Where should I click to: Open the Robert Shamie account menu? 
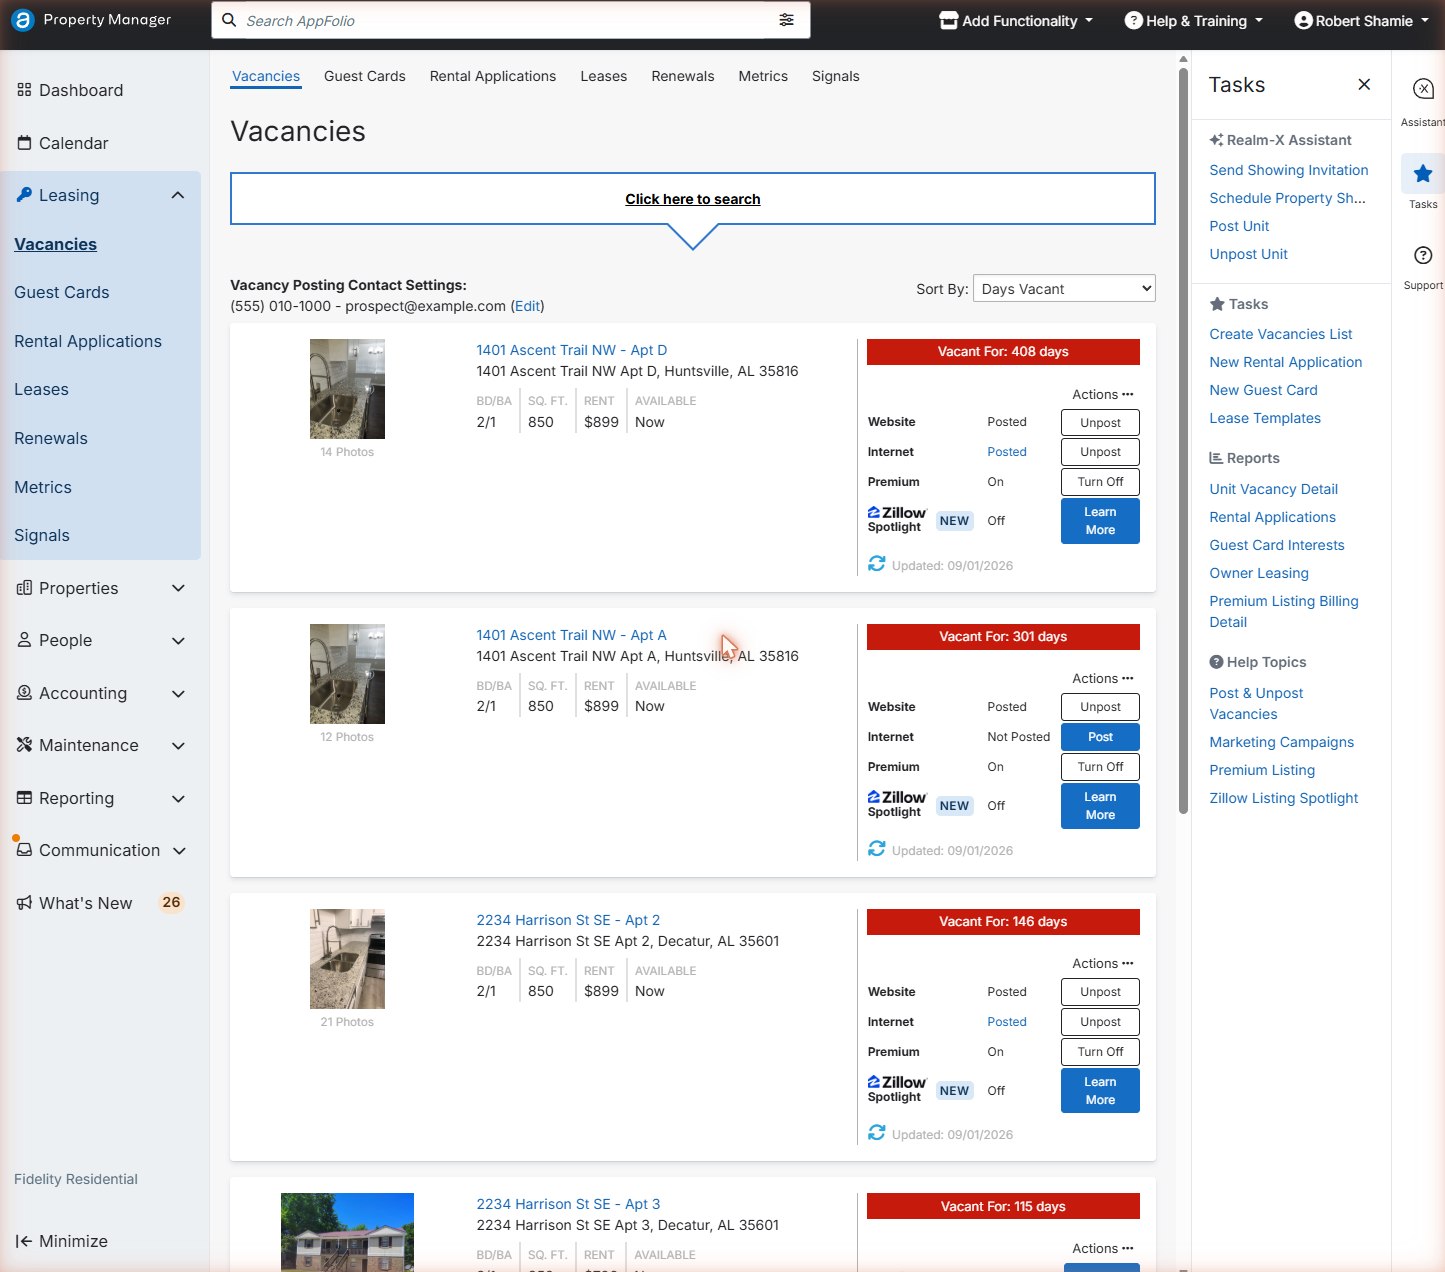coord(1362,21)
